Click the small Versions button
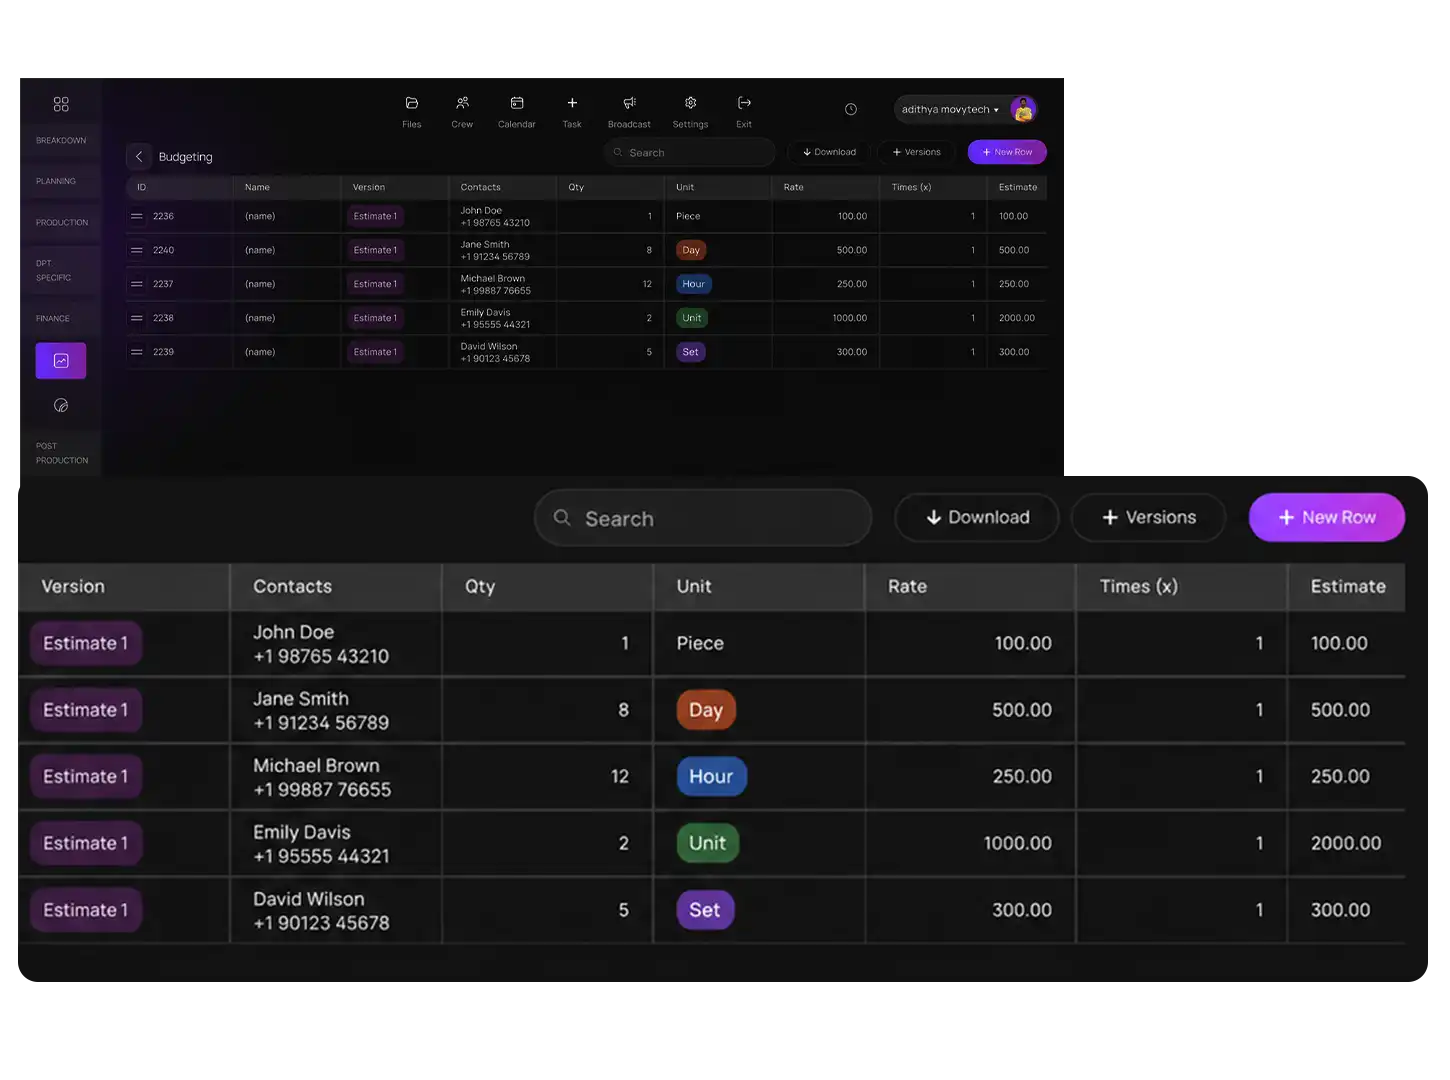Screen dimensions: 1450x1080 tap(916, 152)
